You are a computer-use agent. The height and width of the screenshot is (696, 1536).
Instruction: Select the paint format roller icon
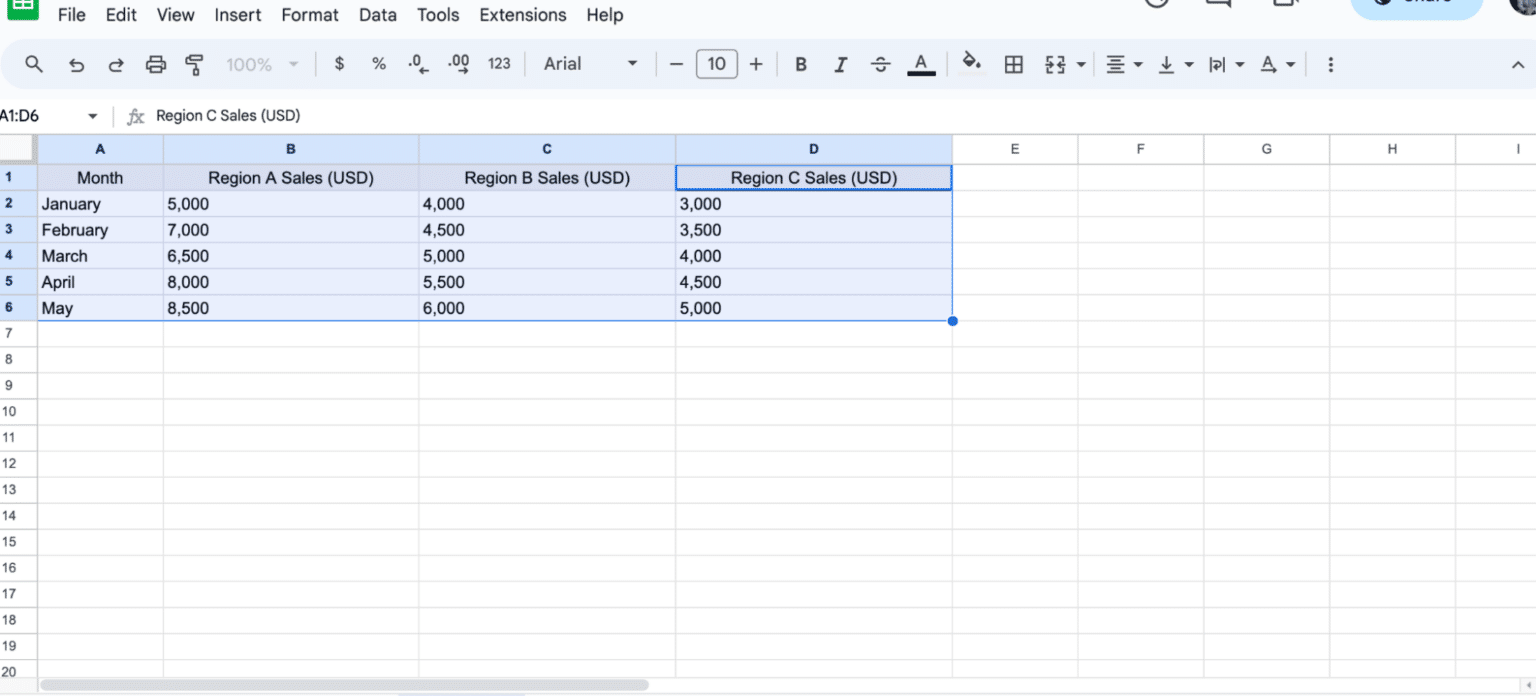pos(195,65)
